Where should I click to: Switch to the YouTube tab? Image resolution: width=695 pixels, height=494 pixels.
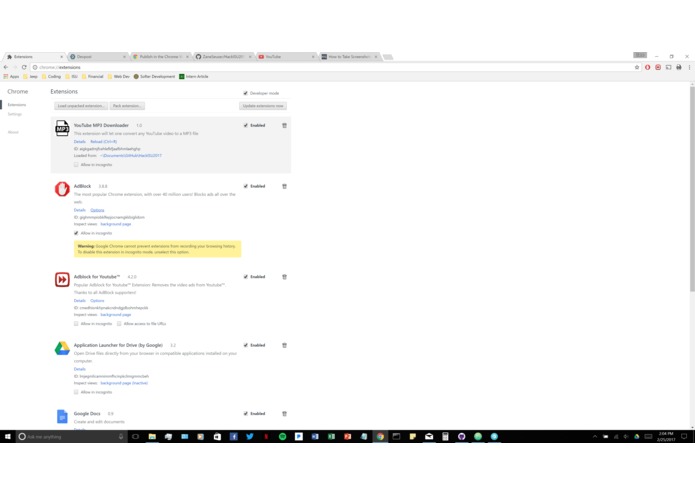(286, 57)
